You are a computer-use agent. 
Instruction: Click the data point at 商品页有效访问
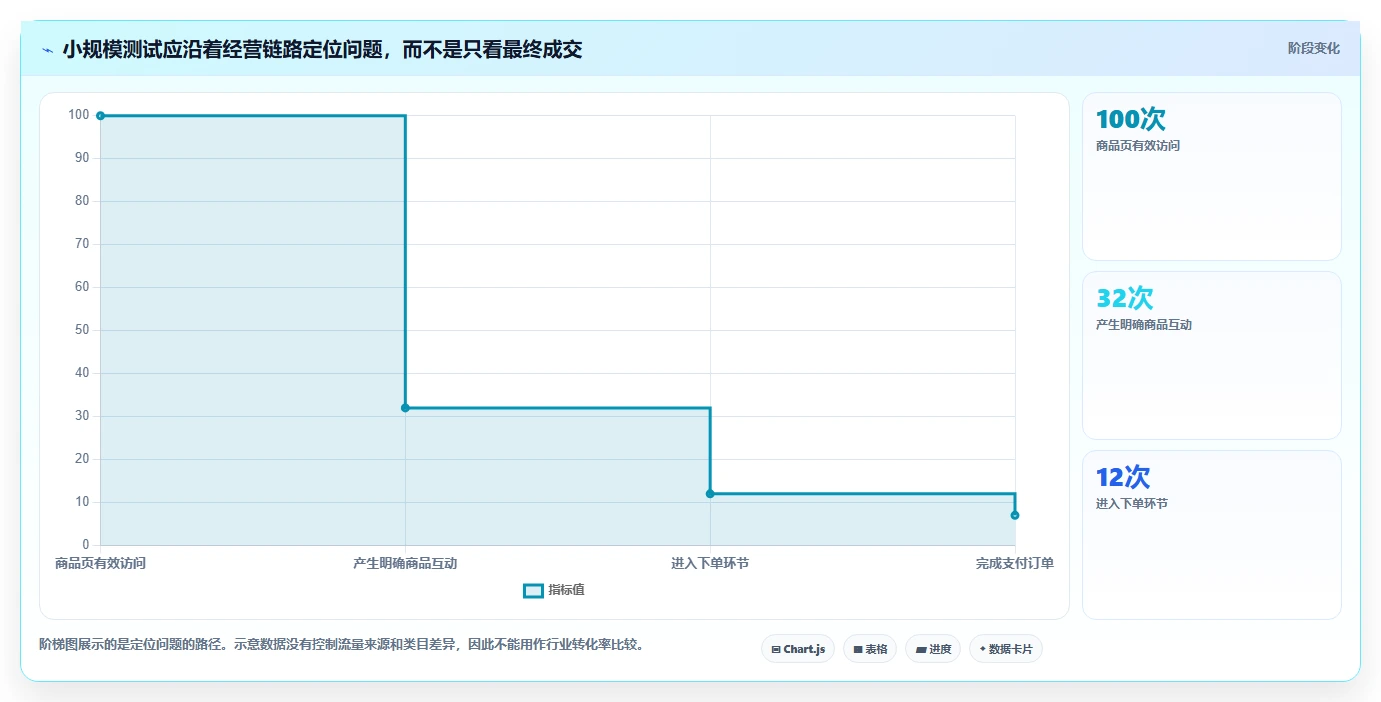pyautogui.click(x=100, y=116)
